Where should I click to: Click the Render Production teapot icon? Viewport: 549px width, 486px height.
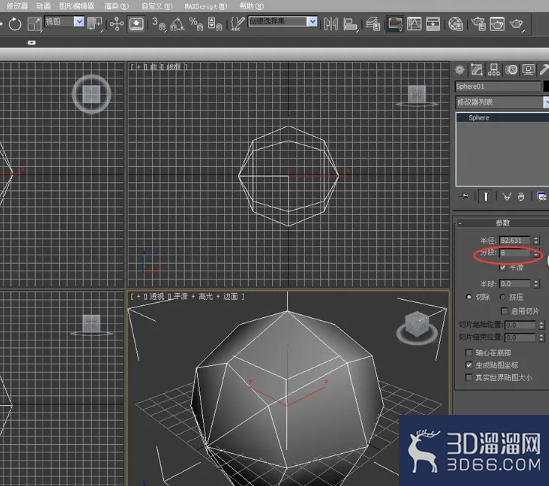coord(516,24)
